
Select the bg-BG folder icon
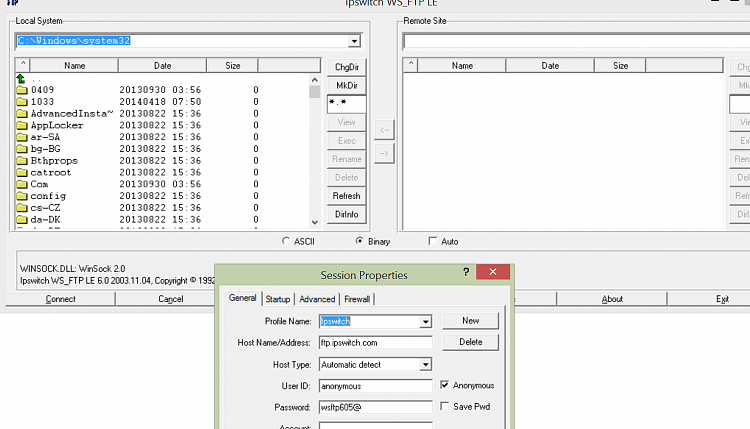(x=22, y=149)
